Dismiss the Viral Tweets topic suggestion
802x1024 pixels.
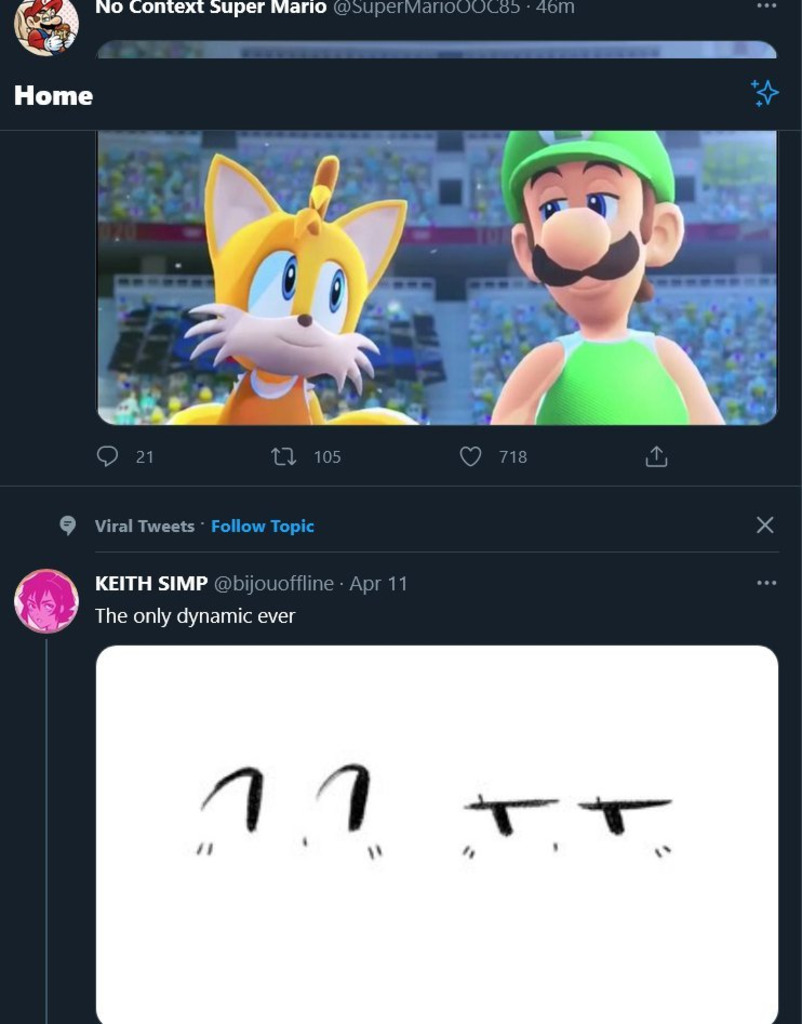click(765, 525)
